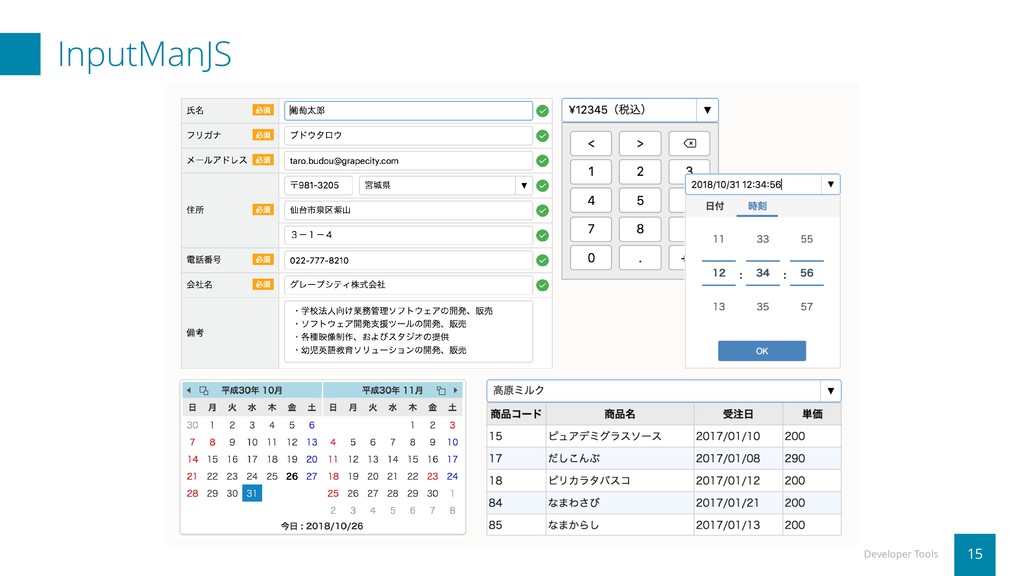Image resolution: width=1024 pixels, height=576 pixels.
Task: Open the 2018/10/31 datetime picker dropdown
Action: coord(830,185)
